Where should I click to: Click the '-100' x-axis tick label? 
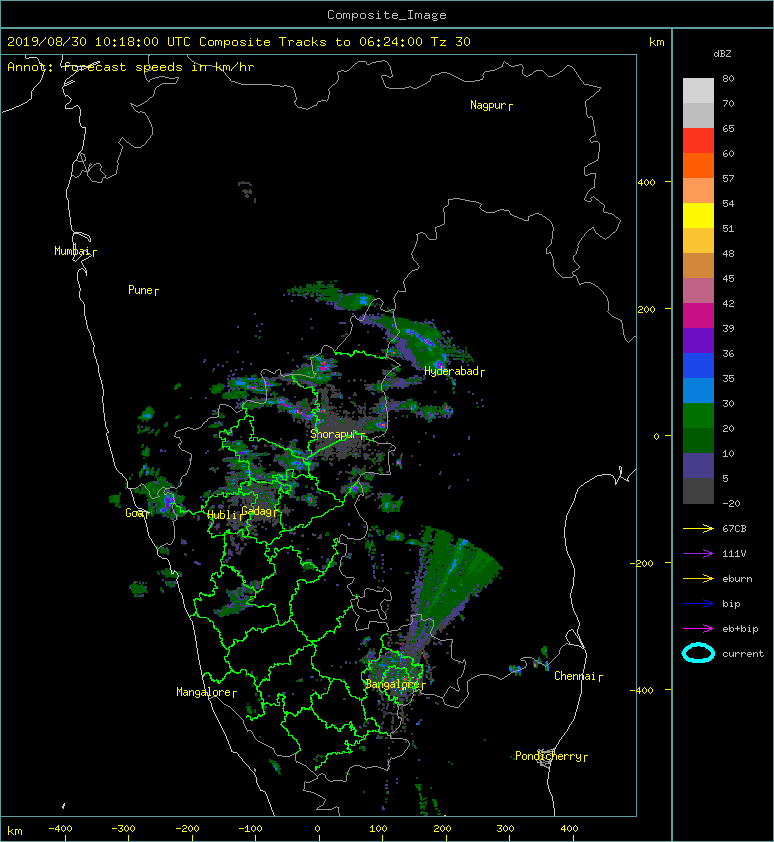pos(250,829)
